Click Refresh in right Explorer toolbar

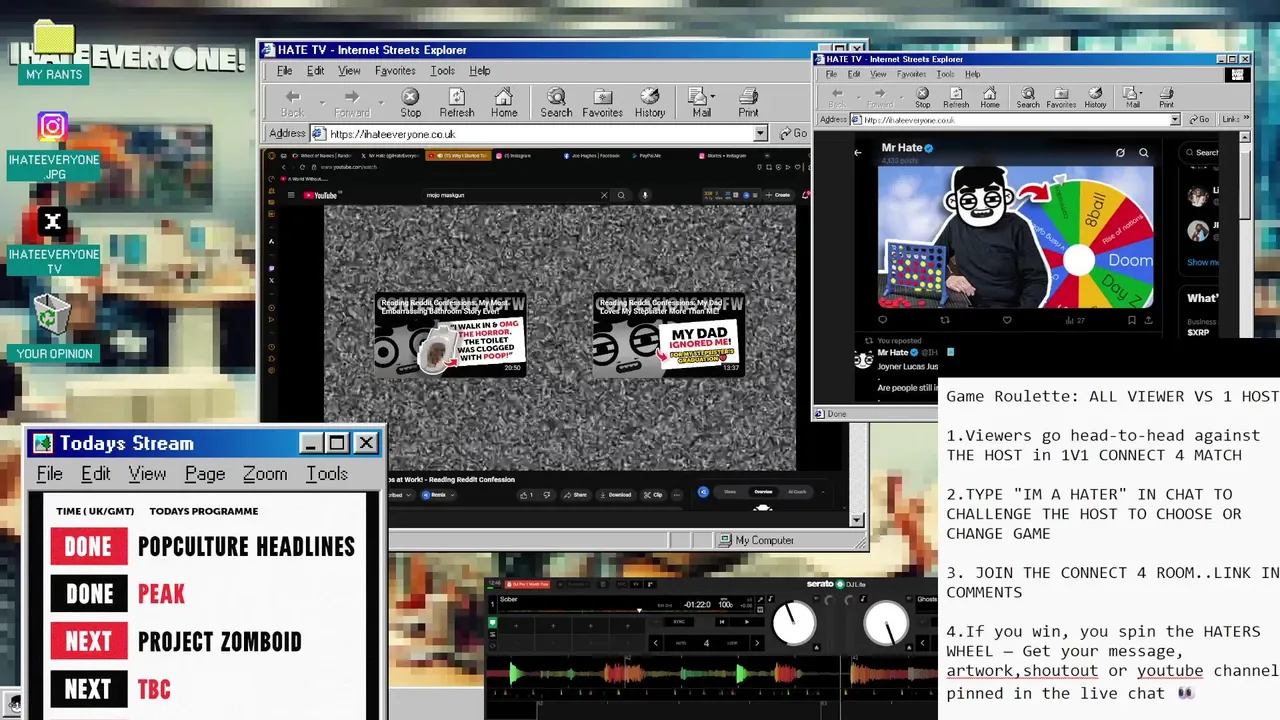(956, 97)
